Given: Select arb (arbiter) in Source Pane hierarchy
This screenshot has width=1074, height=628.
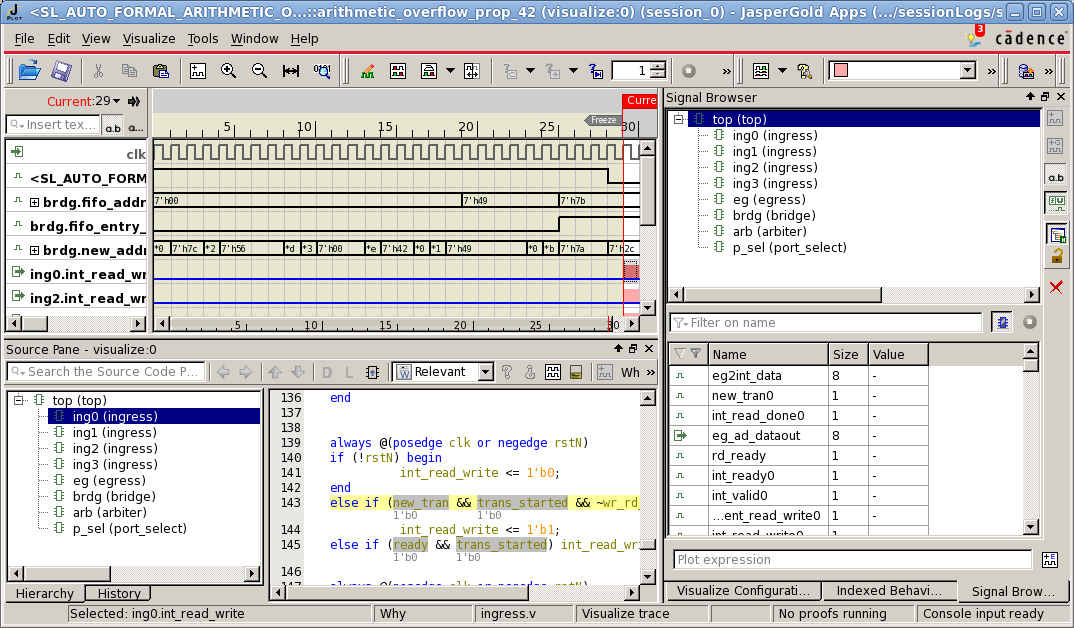Looking at the screenshot, I should (x=109, y=512).
